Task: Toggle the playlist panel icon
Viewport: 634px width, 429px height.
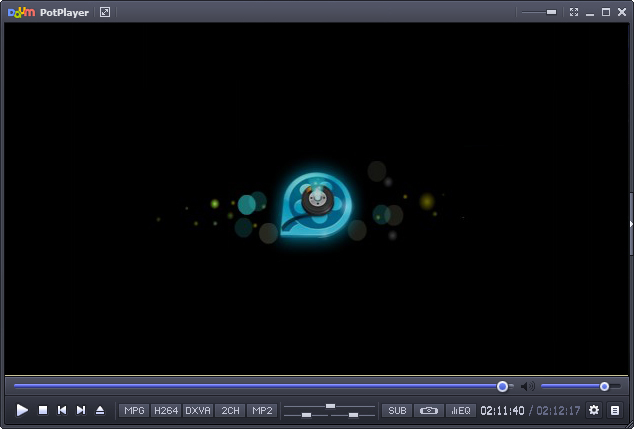Action: tap(615, 410)
